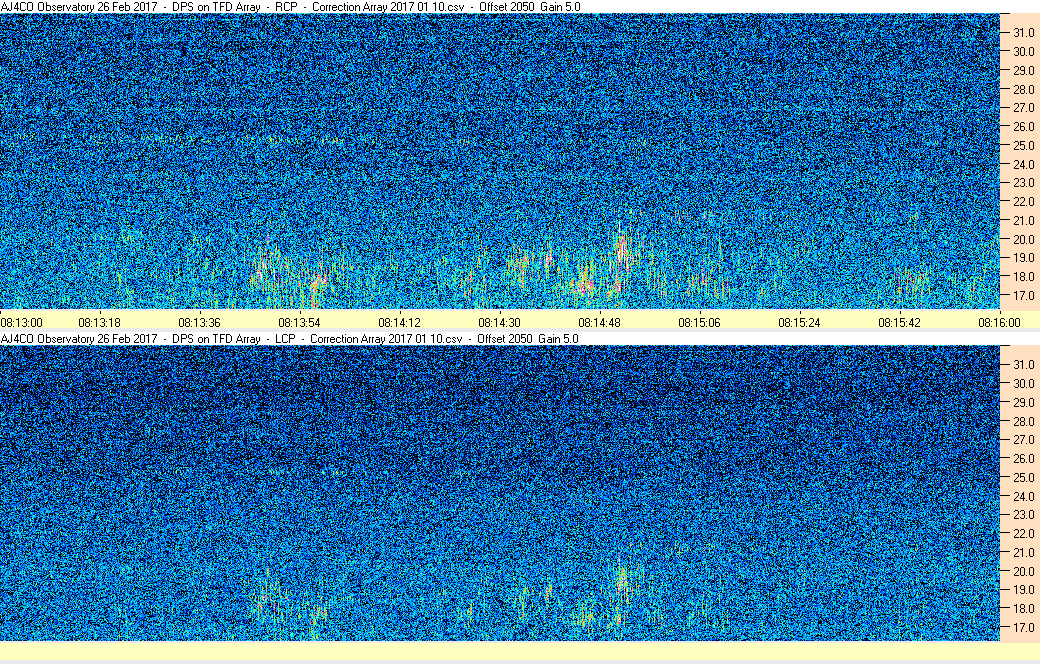Select the 08:14:30 time axis label
The image size is (1040, 664).
click(500, 323)
